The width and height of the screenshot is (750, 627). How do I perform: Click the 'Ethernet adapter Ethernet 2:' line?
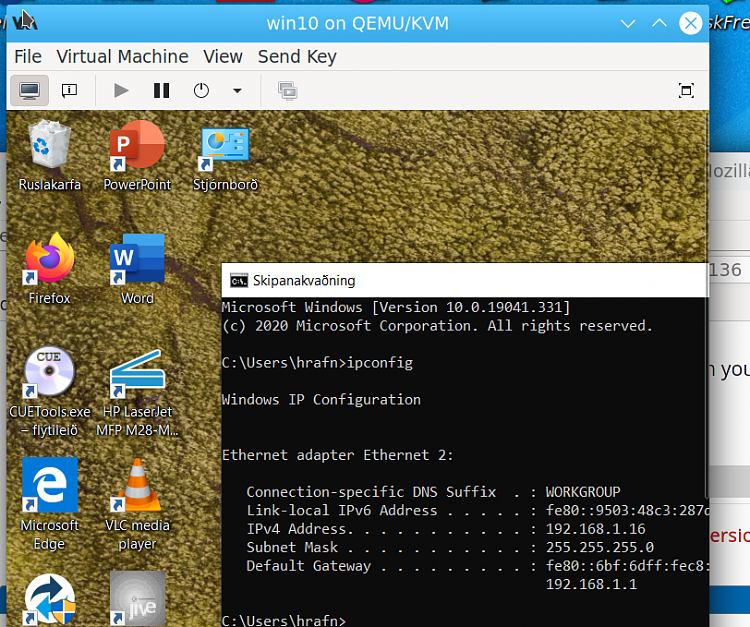tap(337, 455)
